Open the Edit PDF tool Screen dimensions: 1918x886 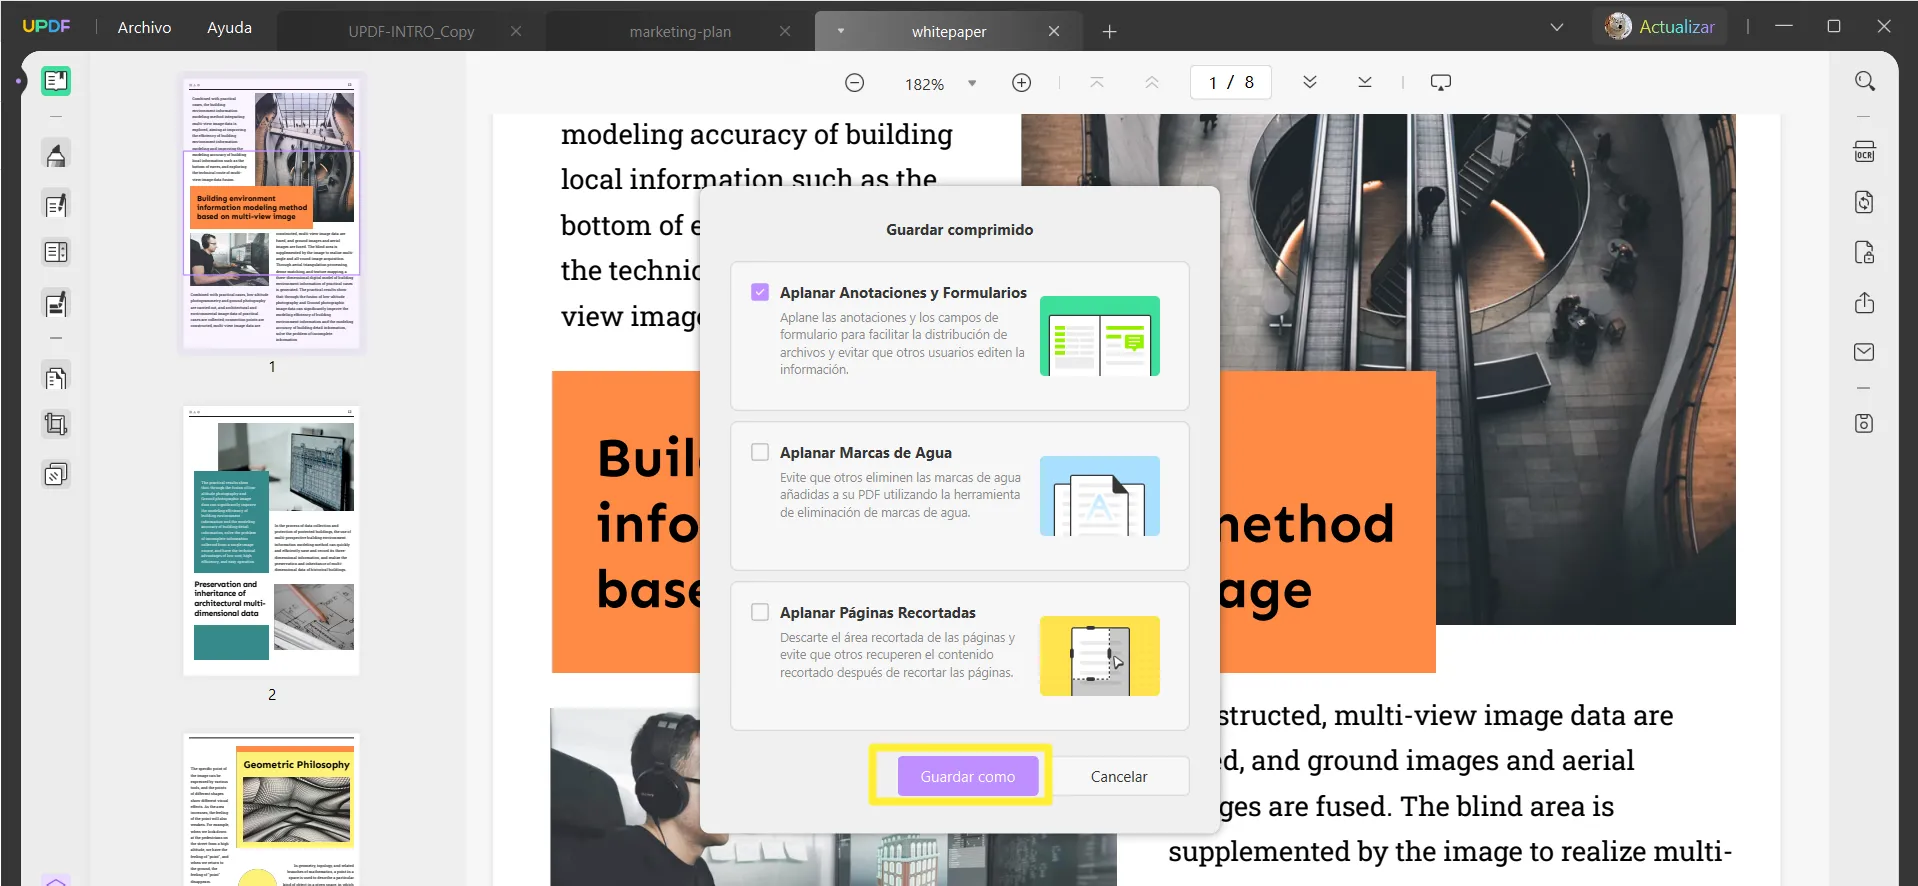(56, 205)
